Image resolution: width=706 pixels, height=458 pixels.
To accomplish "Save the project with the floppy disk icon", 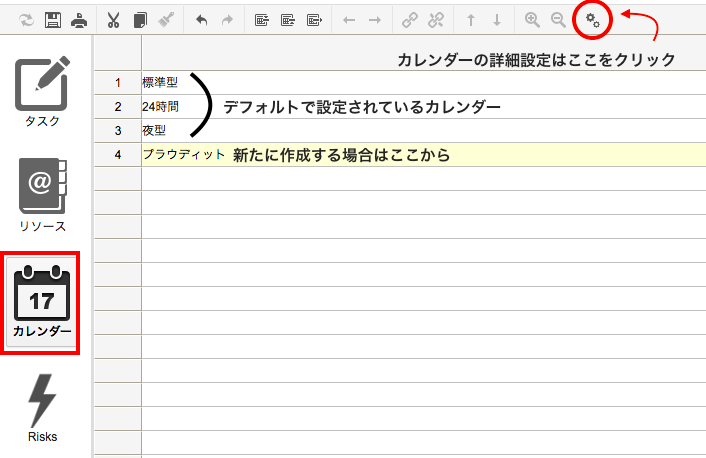I will pos(53,20).
